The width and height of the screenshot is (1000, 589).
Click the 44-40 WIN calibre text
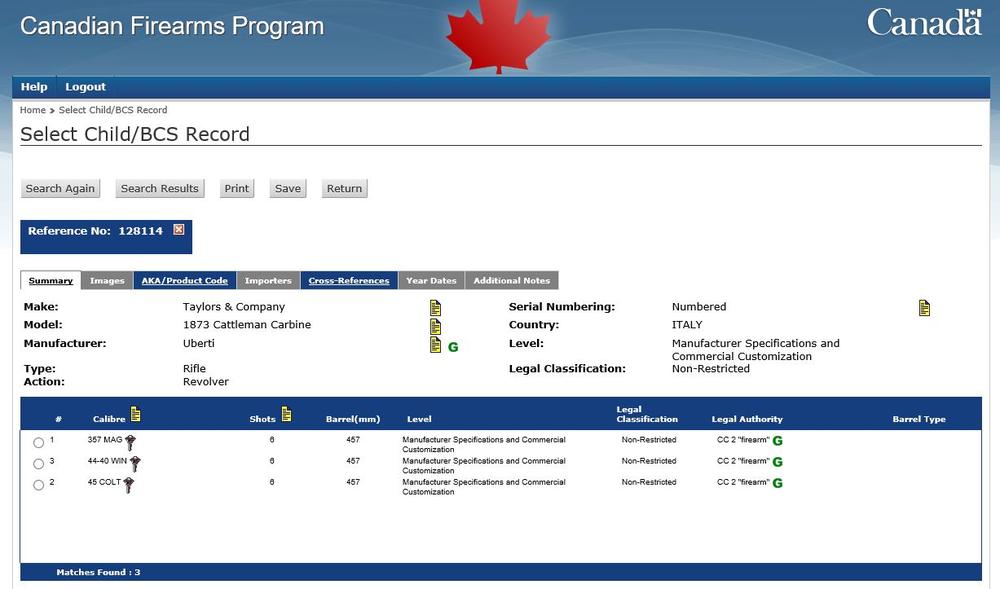(107, 461)
